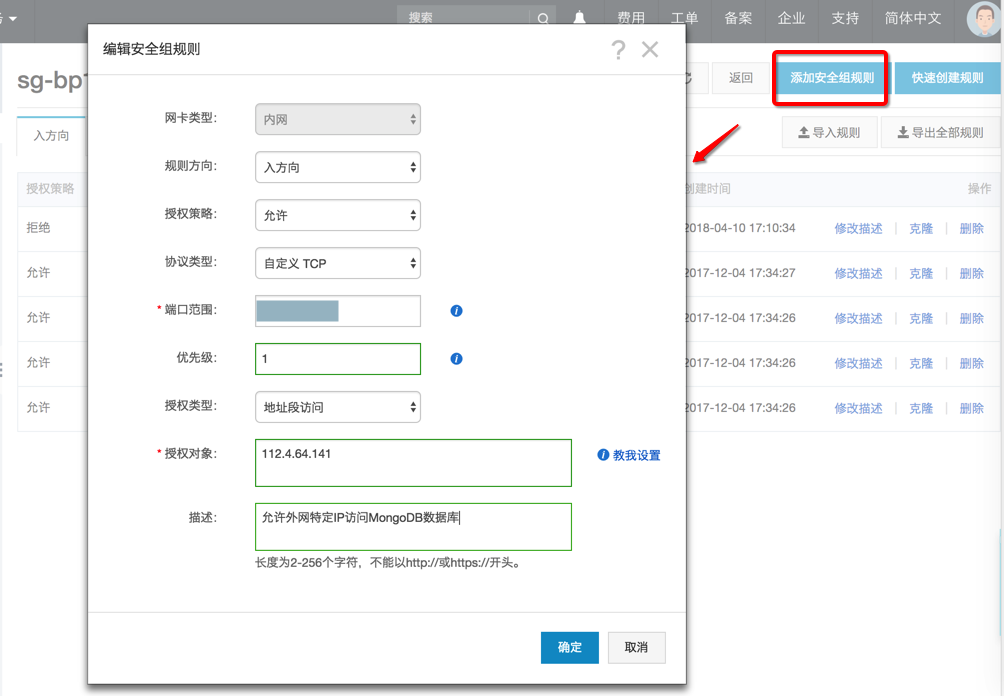Image resolution: width=1004 pixels, height=697 pixels.
Task: Open 备案 in top navigation
Action: point(738,18)
